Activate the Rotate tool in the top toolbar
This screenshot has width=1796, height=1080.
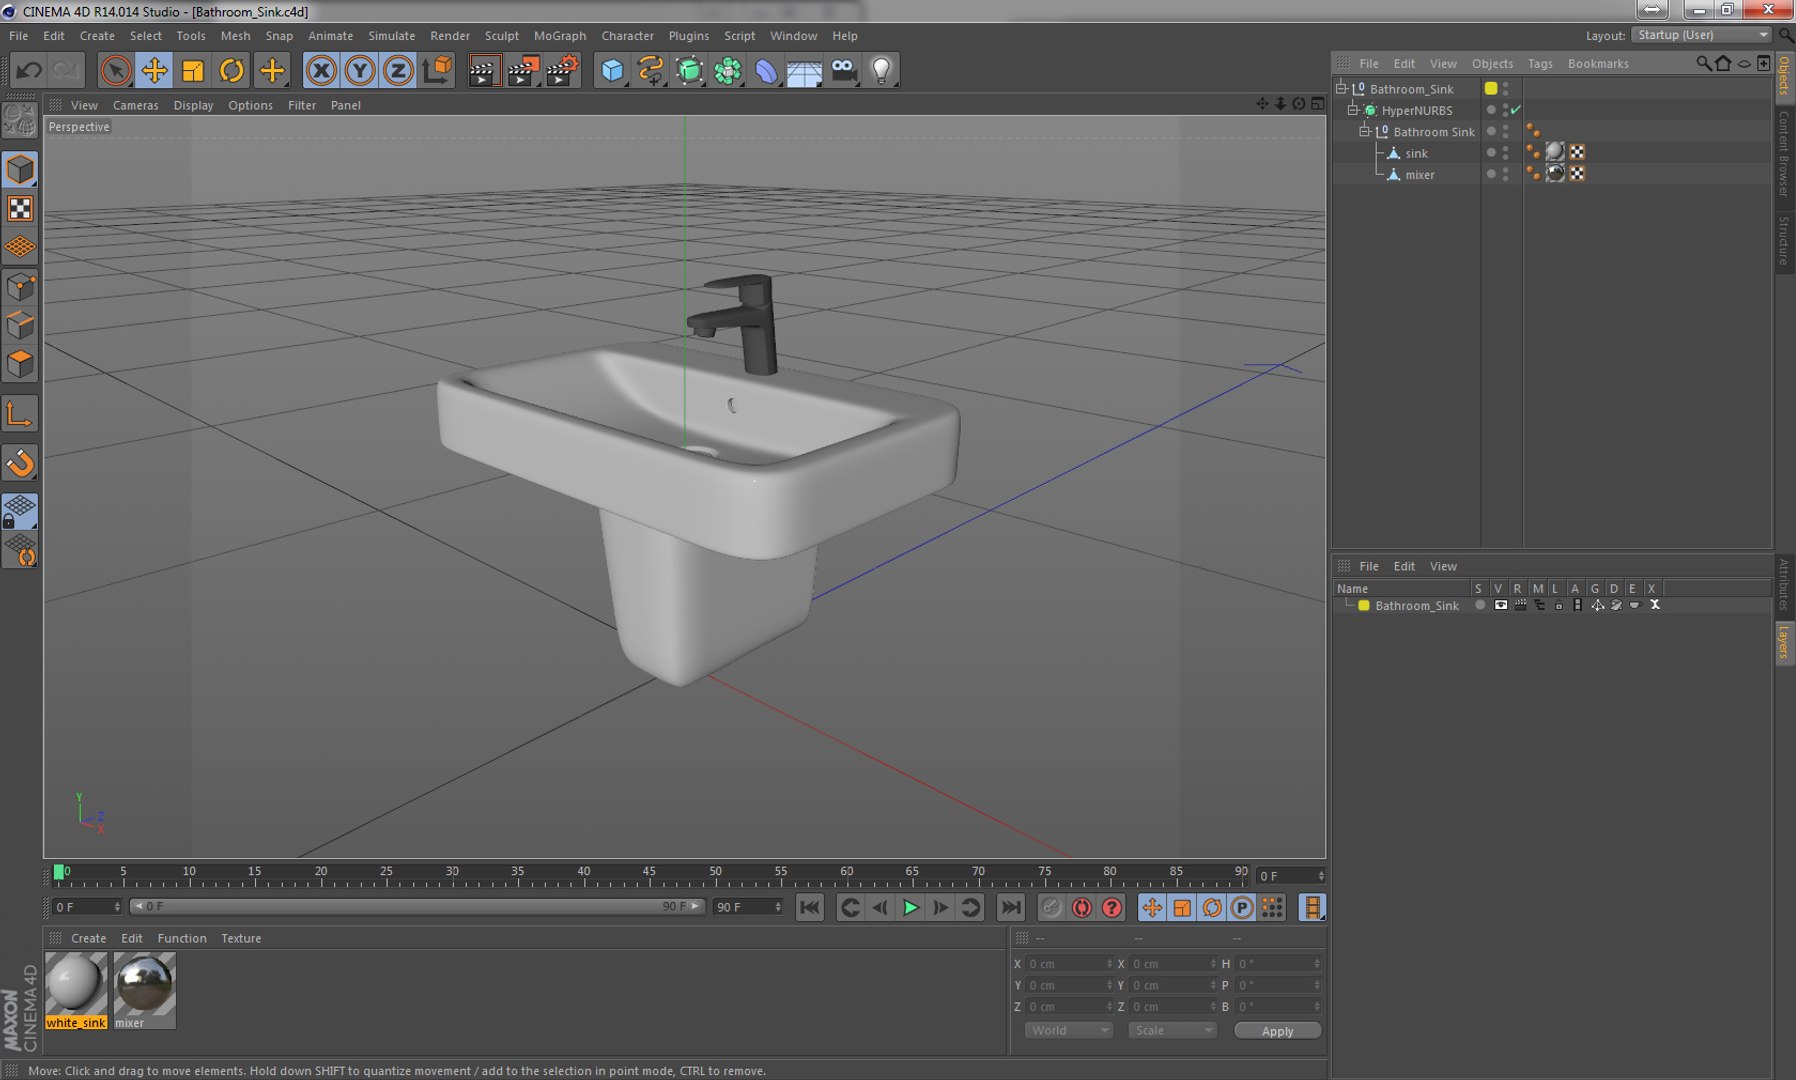pos(232,70)
